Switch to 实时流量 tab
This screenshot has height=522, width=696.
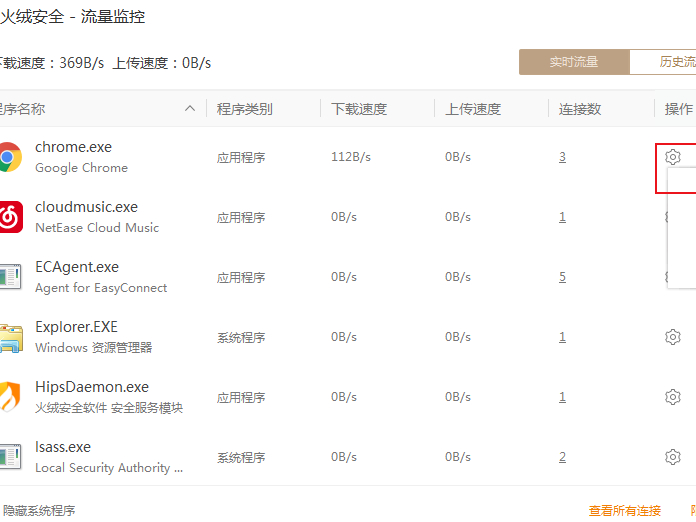574,62
